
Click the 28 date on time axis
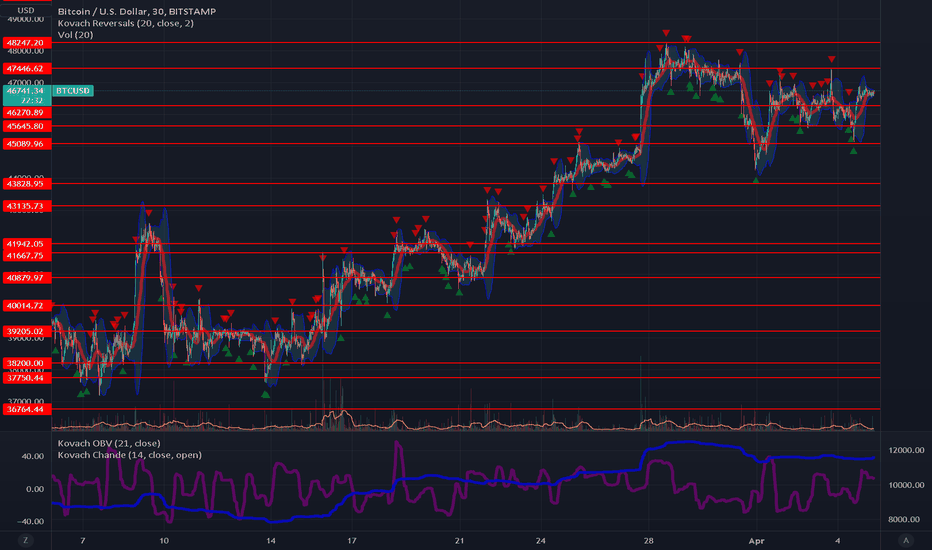tap(648, 540)
